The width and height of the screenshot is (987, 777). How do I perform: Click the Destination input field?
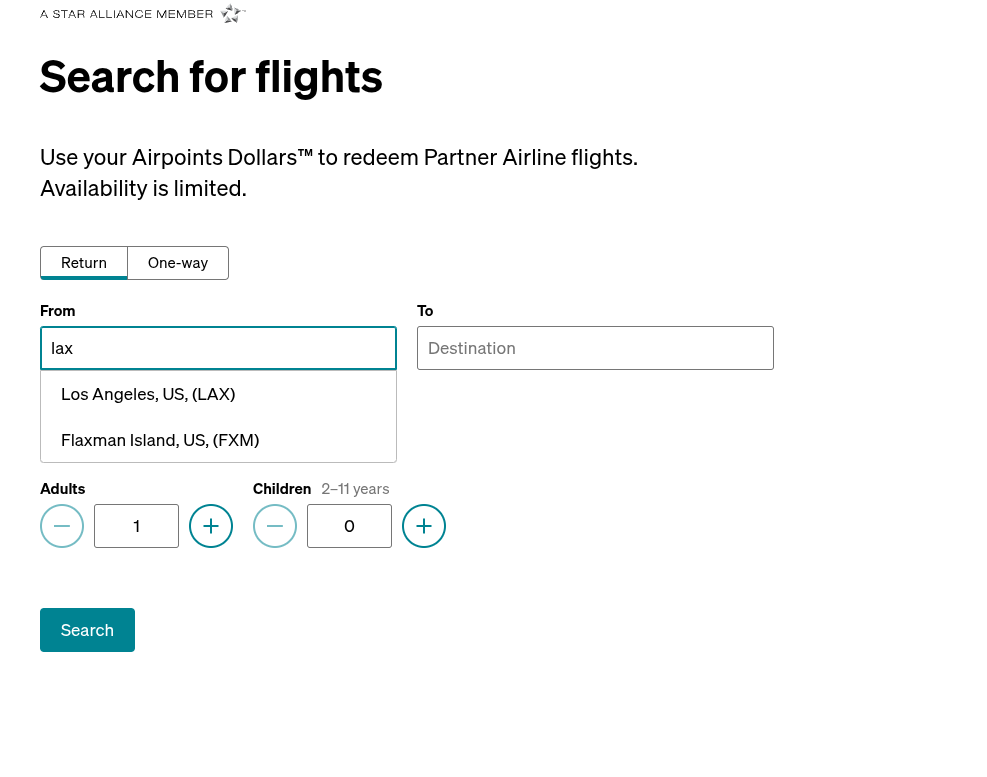pos(595,348)
